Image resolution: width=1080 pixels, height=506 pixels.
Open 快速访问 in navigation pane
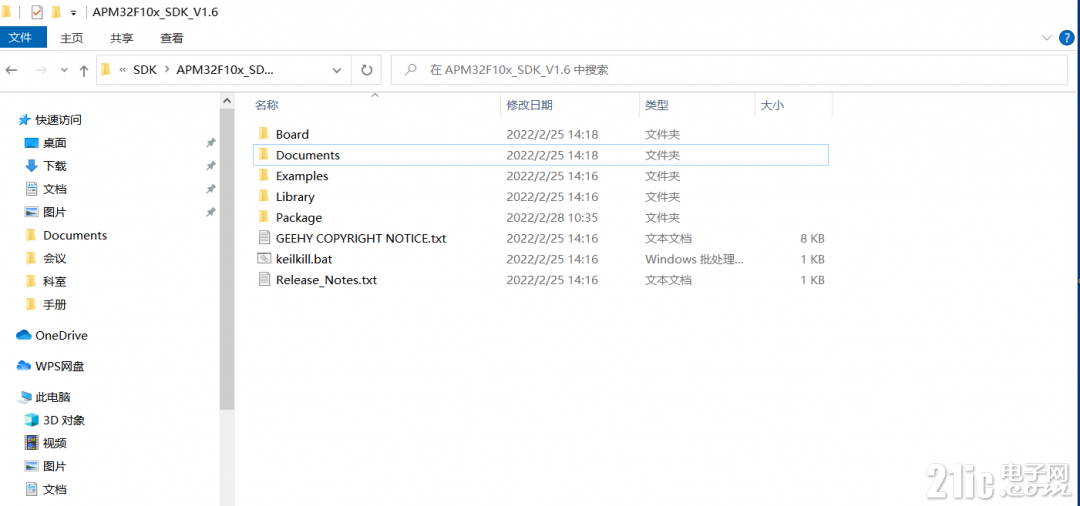[x=59, y=120]
